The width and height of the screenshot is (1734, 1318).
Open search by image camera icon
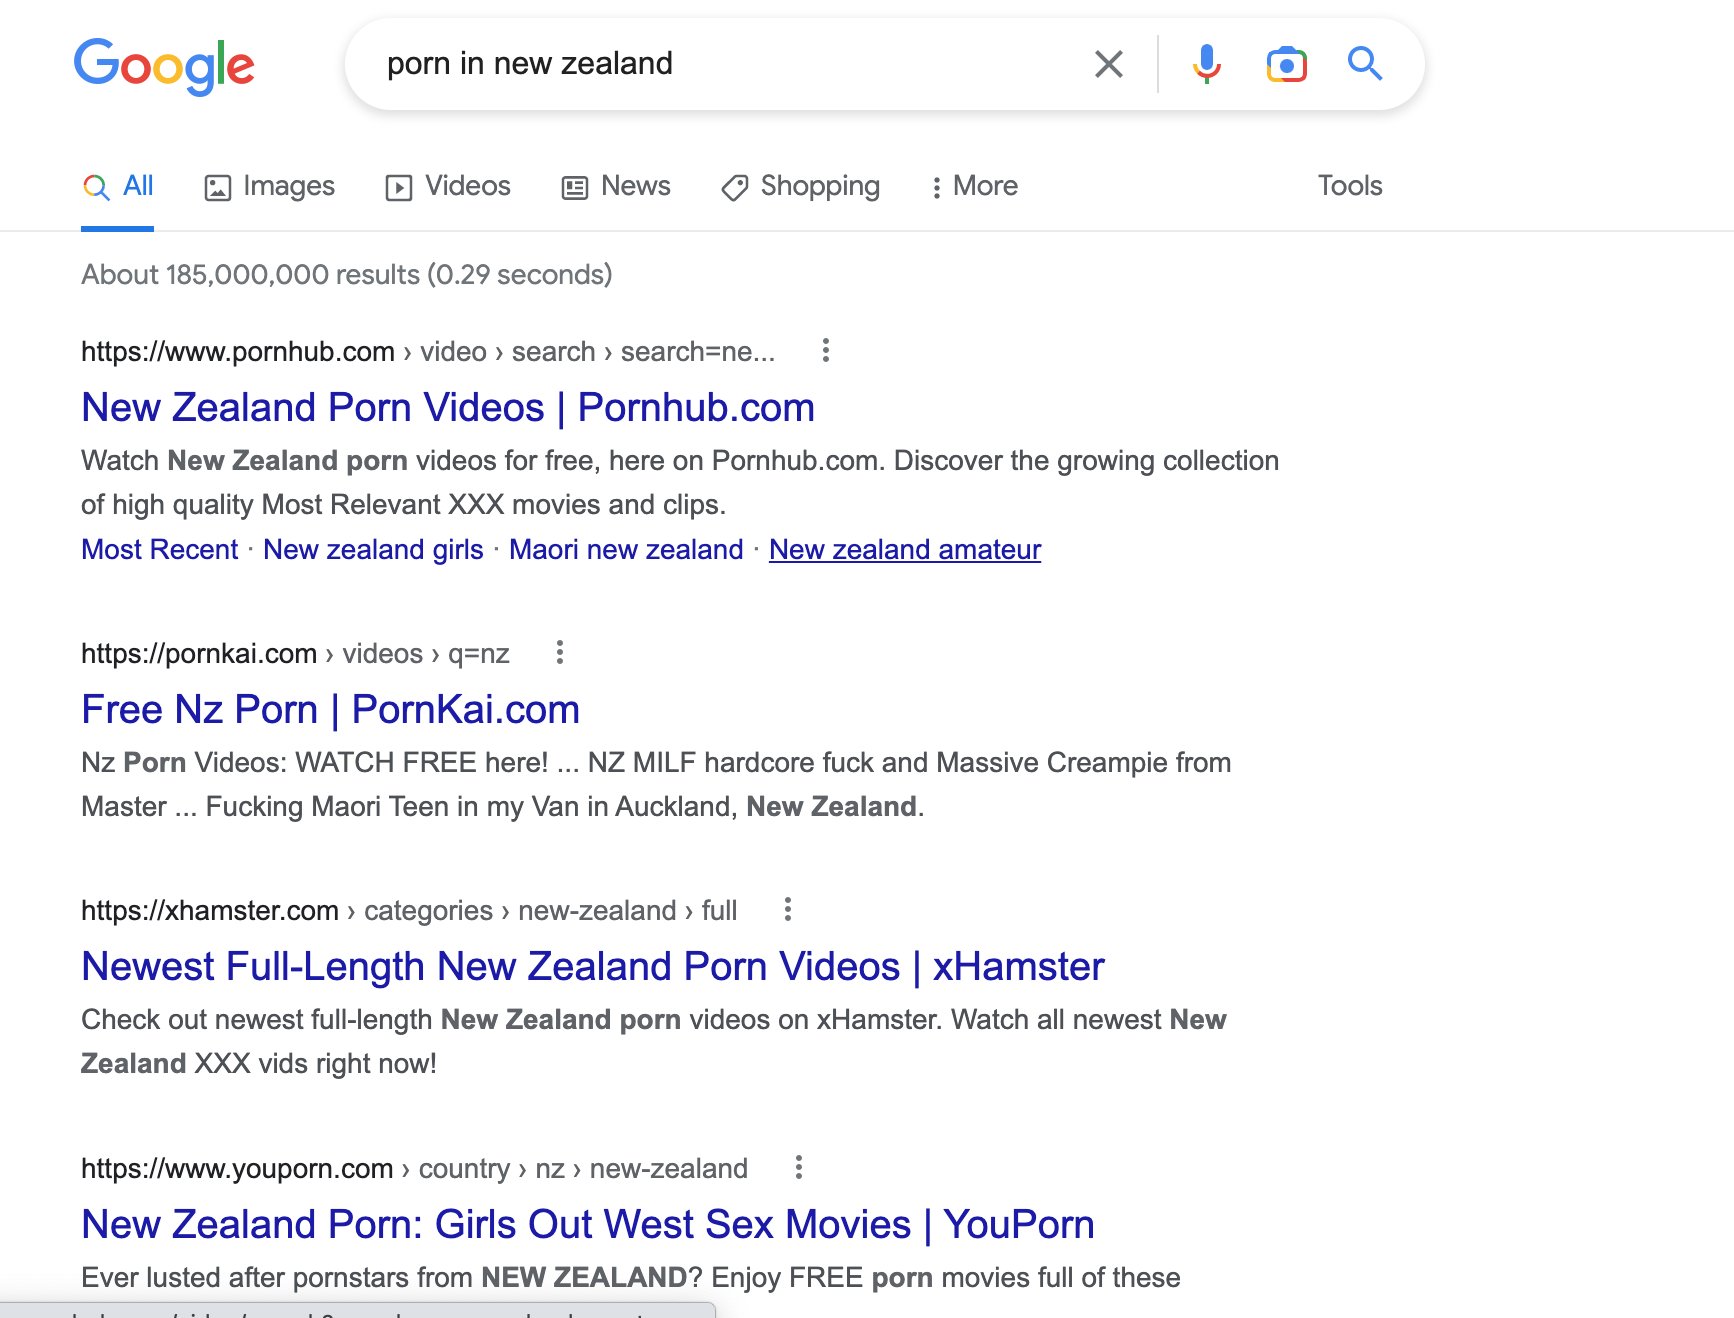[x=1286, y=64]
